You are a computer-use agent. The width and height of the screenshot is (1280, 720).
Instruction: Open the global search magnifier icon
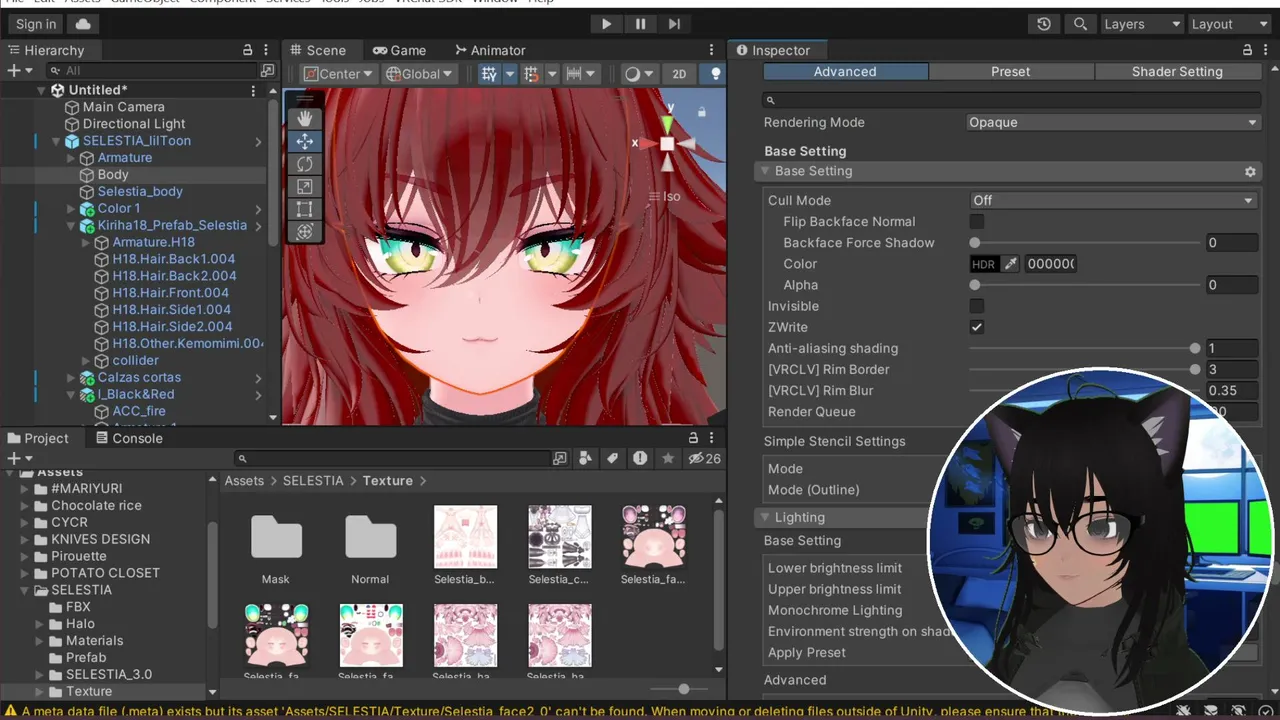[x=1080, y=24]
